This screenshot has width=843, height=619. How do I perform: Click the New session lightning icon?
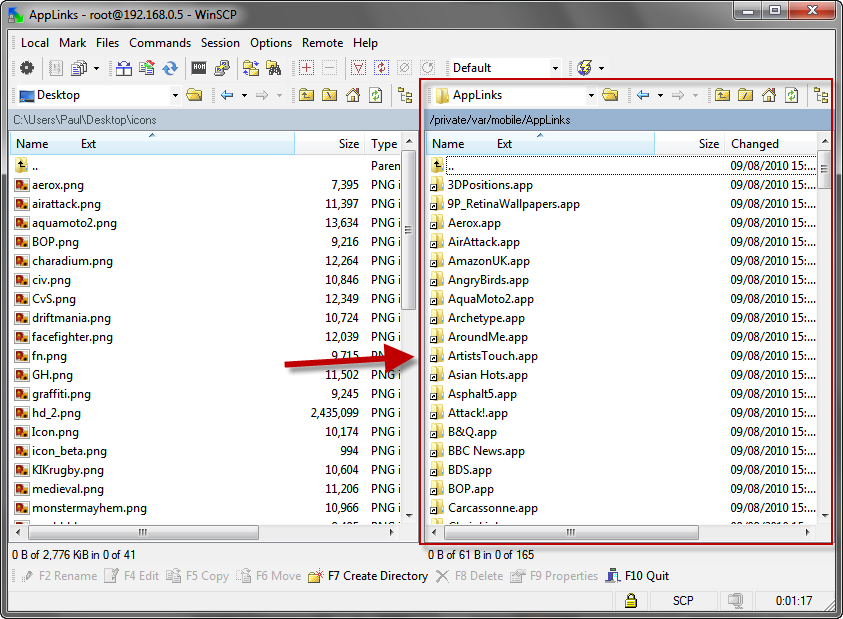tap(584, 68)
